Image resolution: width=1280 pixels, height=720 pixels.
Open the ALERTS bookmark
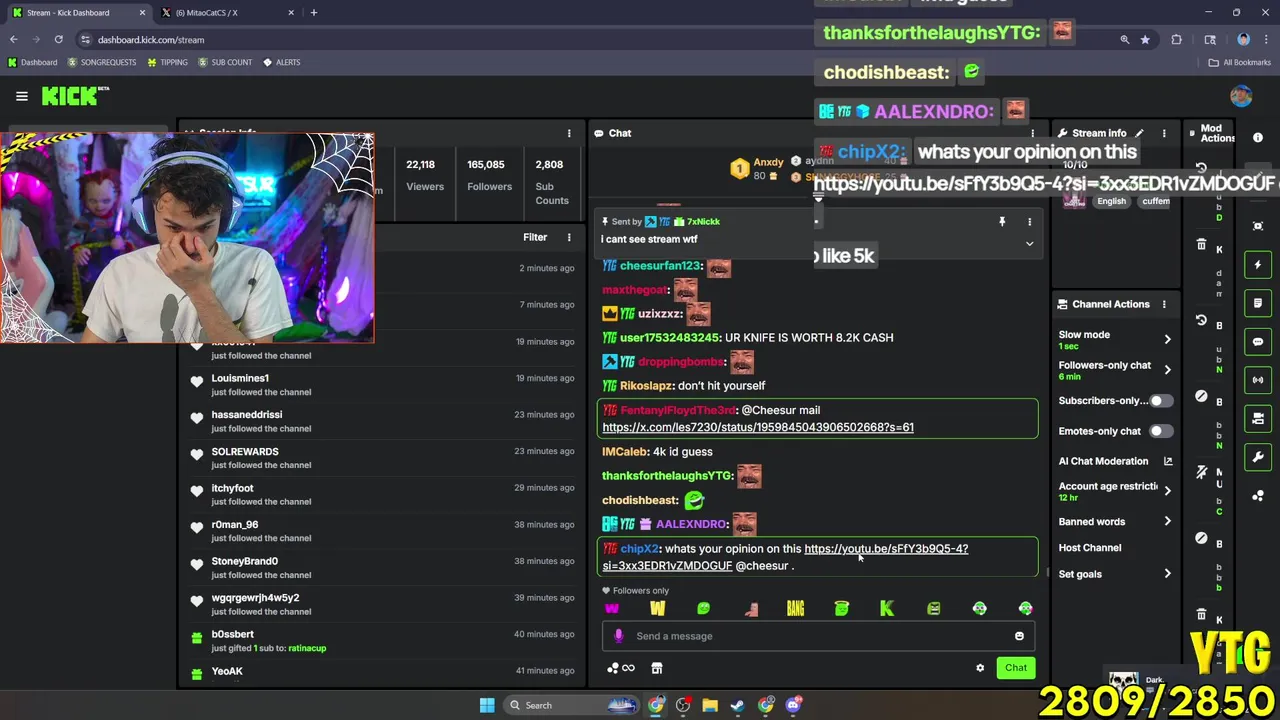[x=281, y=62]
